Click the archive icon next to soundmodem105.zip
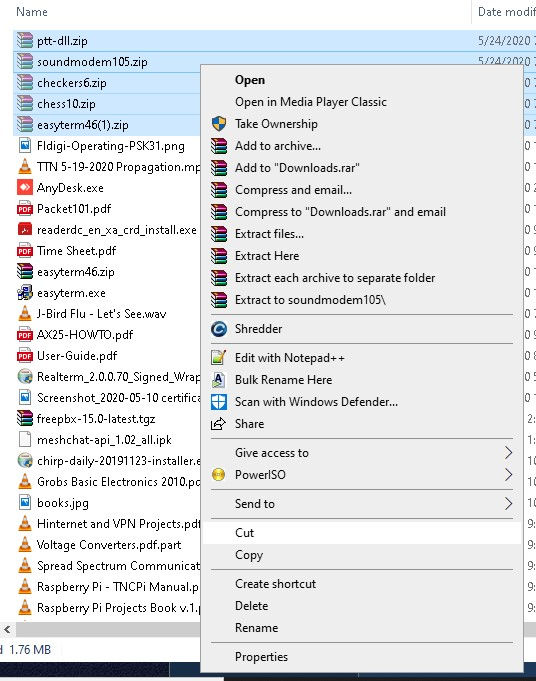The image size is (536, 681). [x=25, y=62]
